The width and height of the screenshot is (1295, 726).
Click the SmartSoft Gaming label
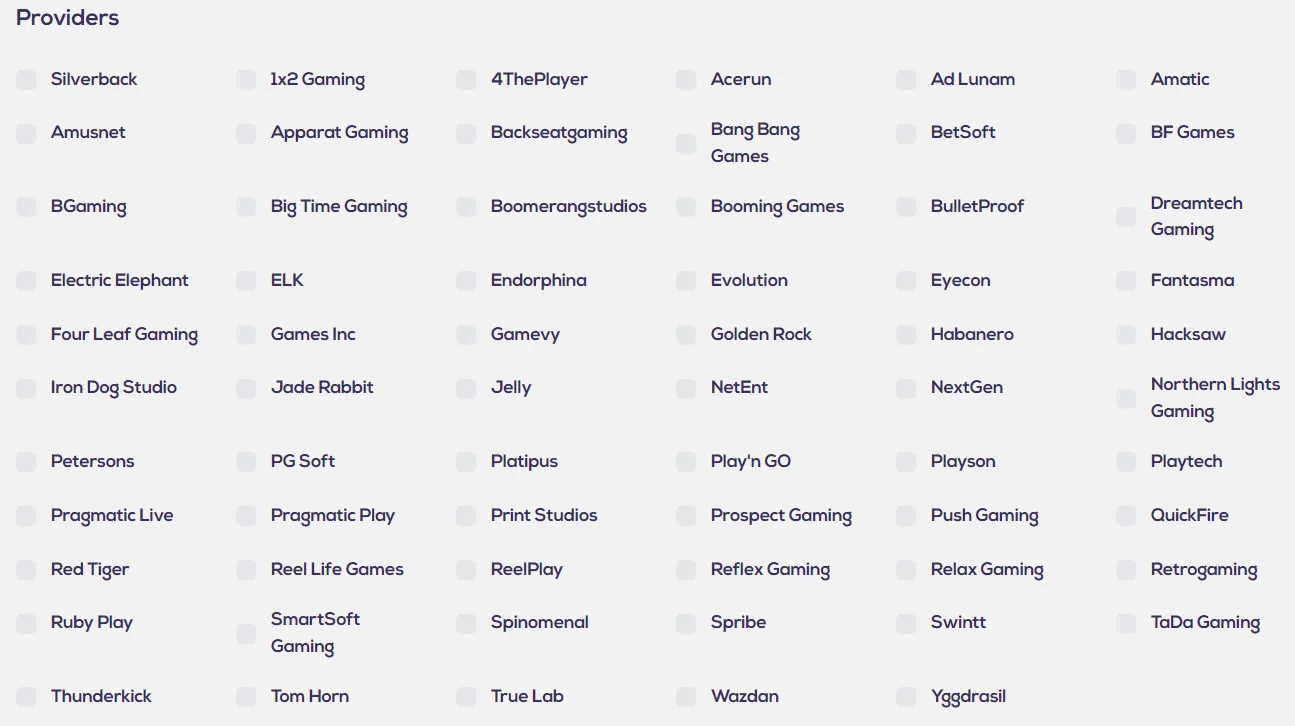click(x=315, y=632)
